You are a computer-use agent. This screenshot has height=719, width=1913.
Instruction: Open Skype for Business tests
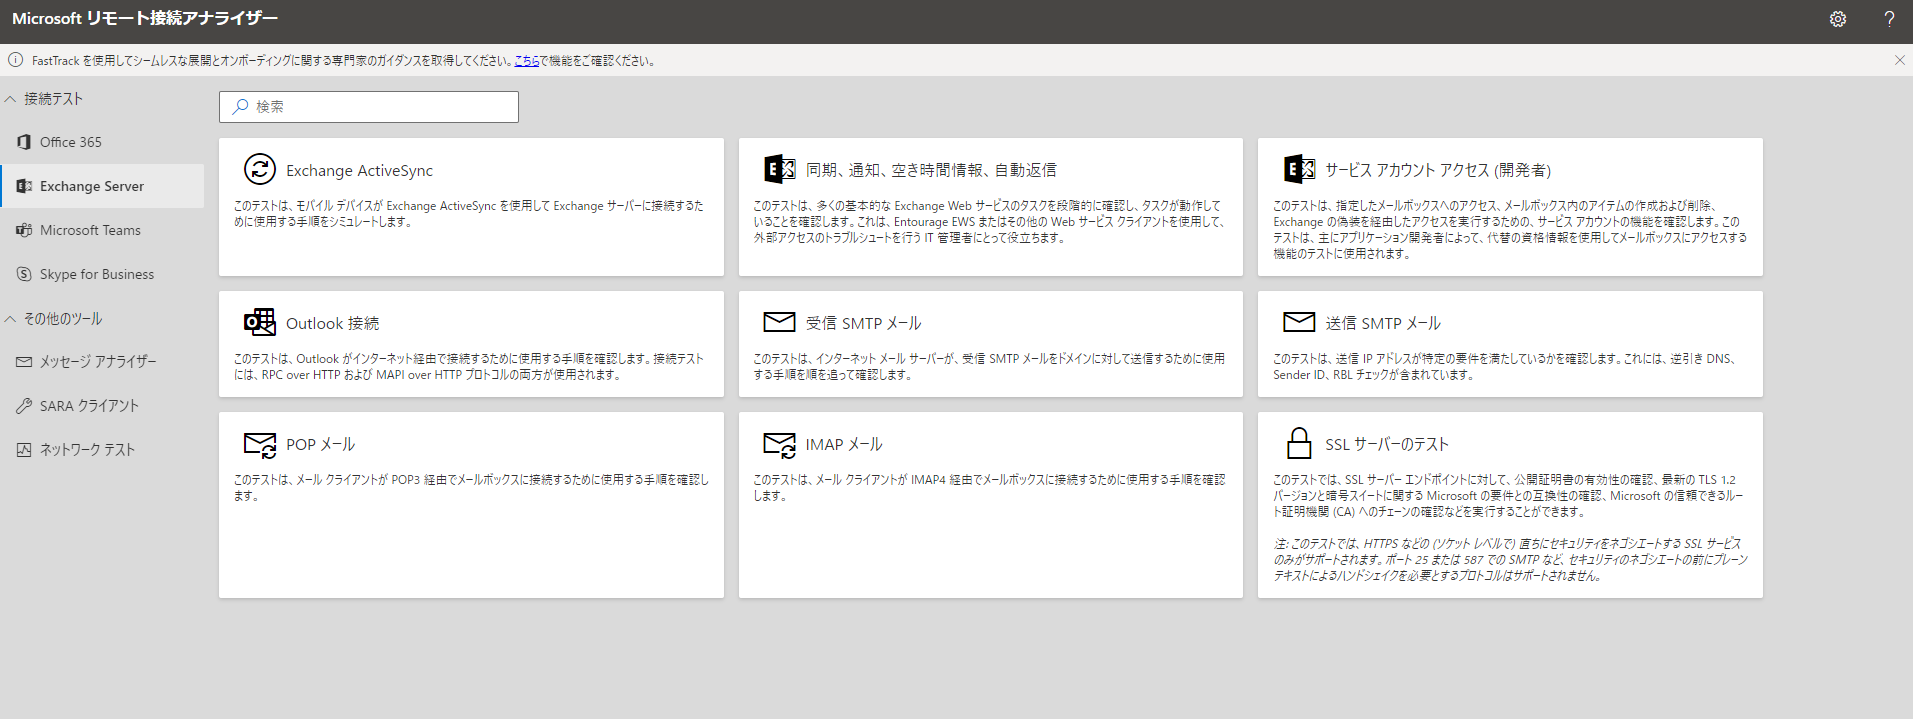coord(102,274)
